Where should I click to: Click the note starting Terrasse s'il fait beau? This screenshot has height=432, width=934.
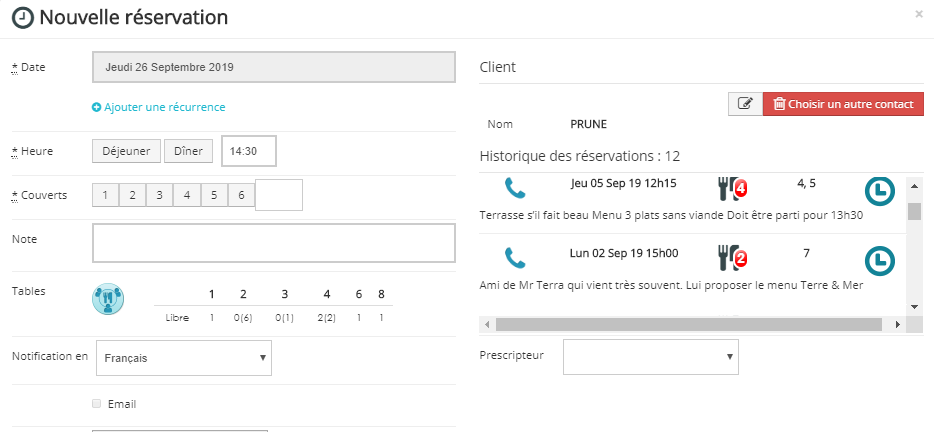pos(671,215)
